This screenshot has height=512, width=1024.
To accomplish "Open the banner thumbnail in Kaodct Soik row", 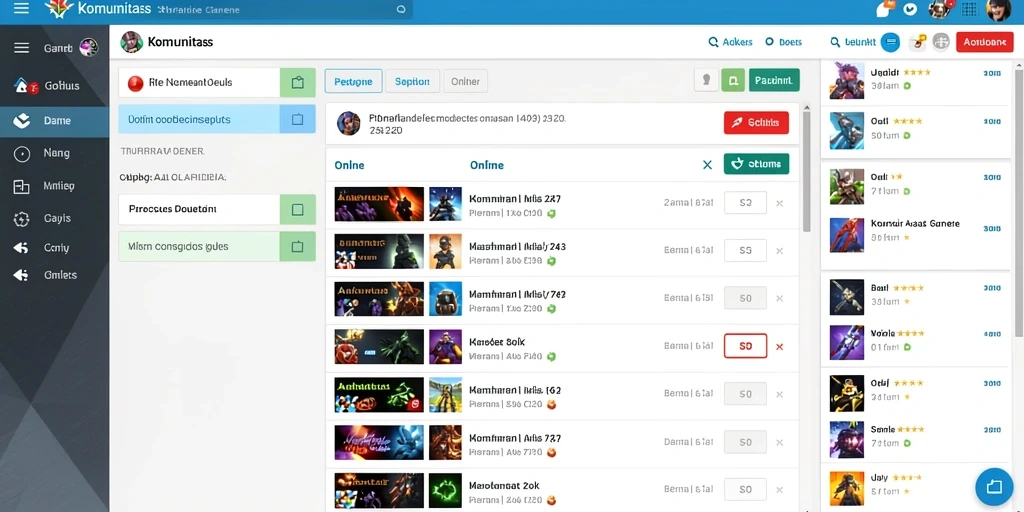I will pyautogui.click(x=379, y=347).
